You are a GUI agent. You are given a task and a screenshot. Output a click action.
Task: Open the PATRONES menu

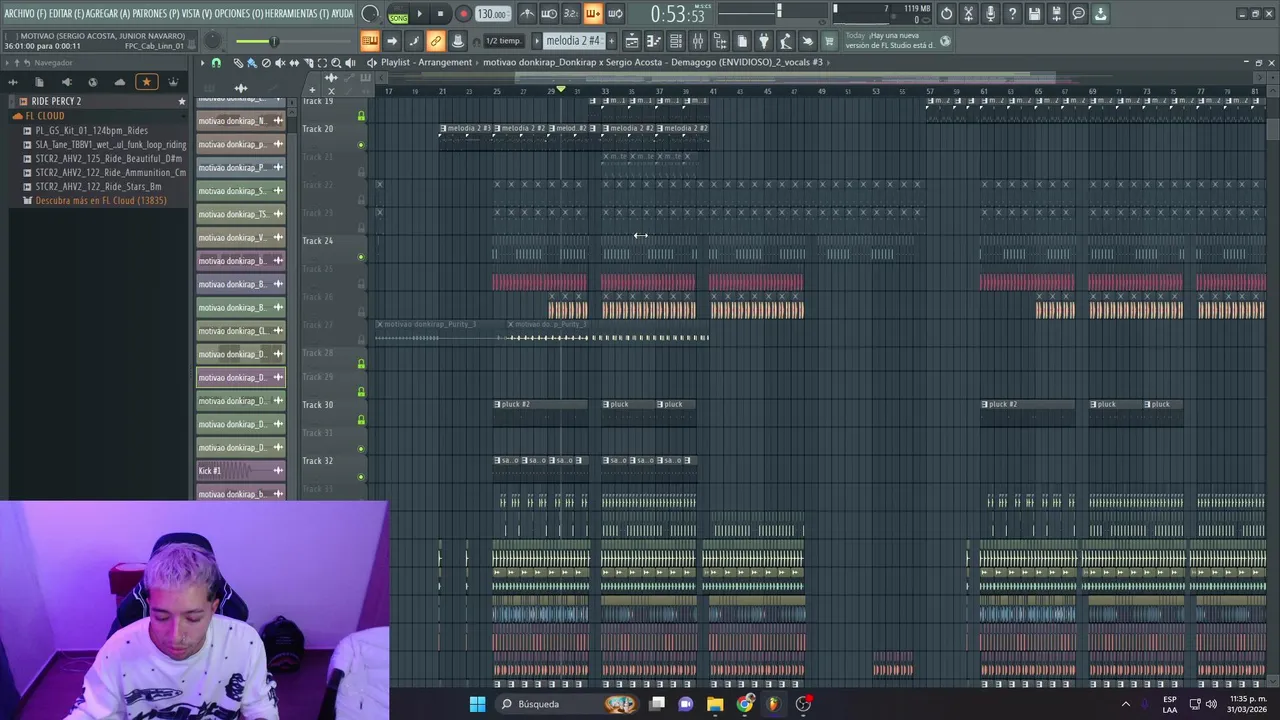pyautogui.click(x=156, y=14)
